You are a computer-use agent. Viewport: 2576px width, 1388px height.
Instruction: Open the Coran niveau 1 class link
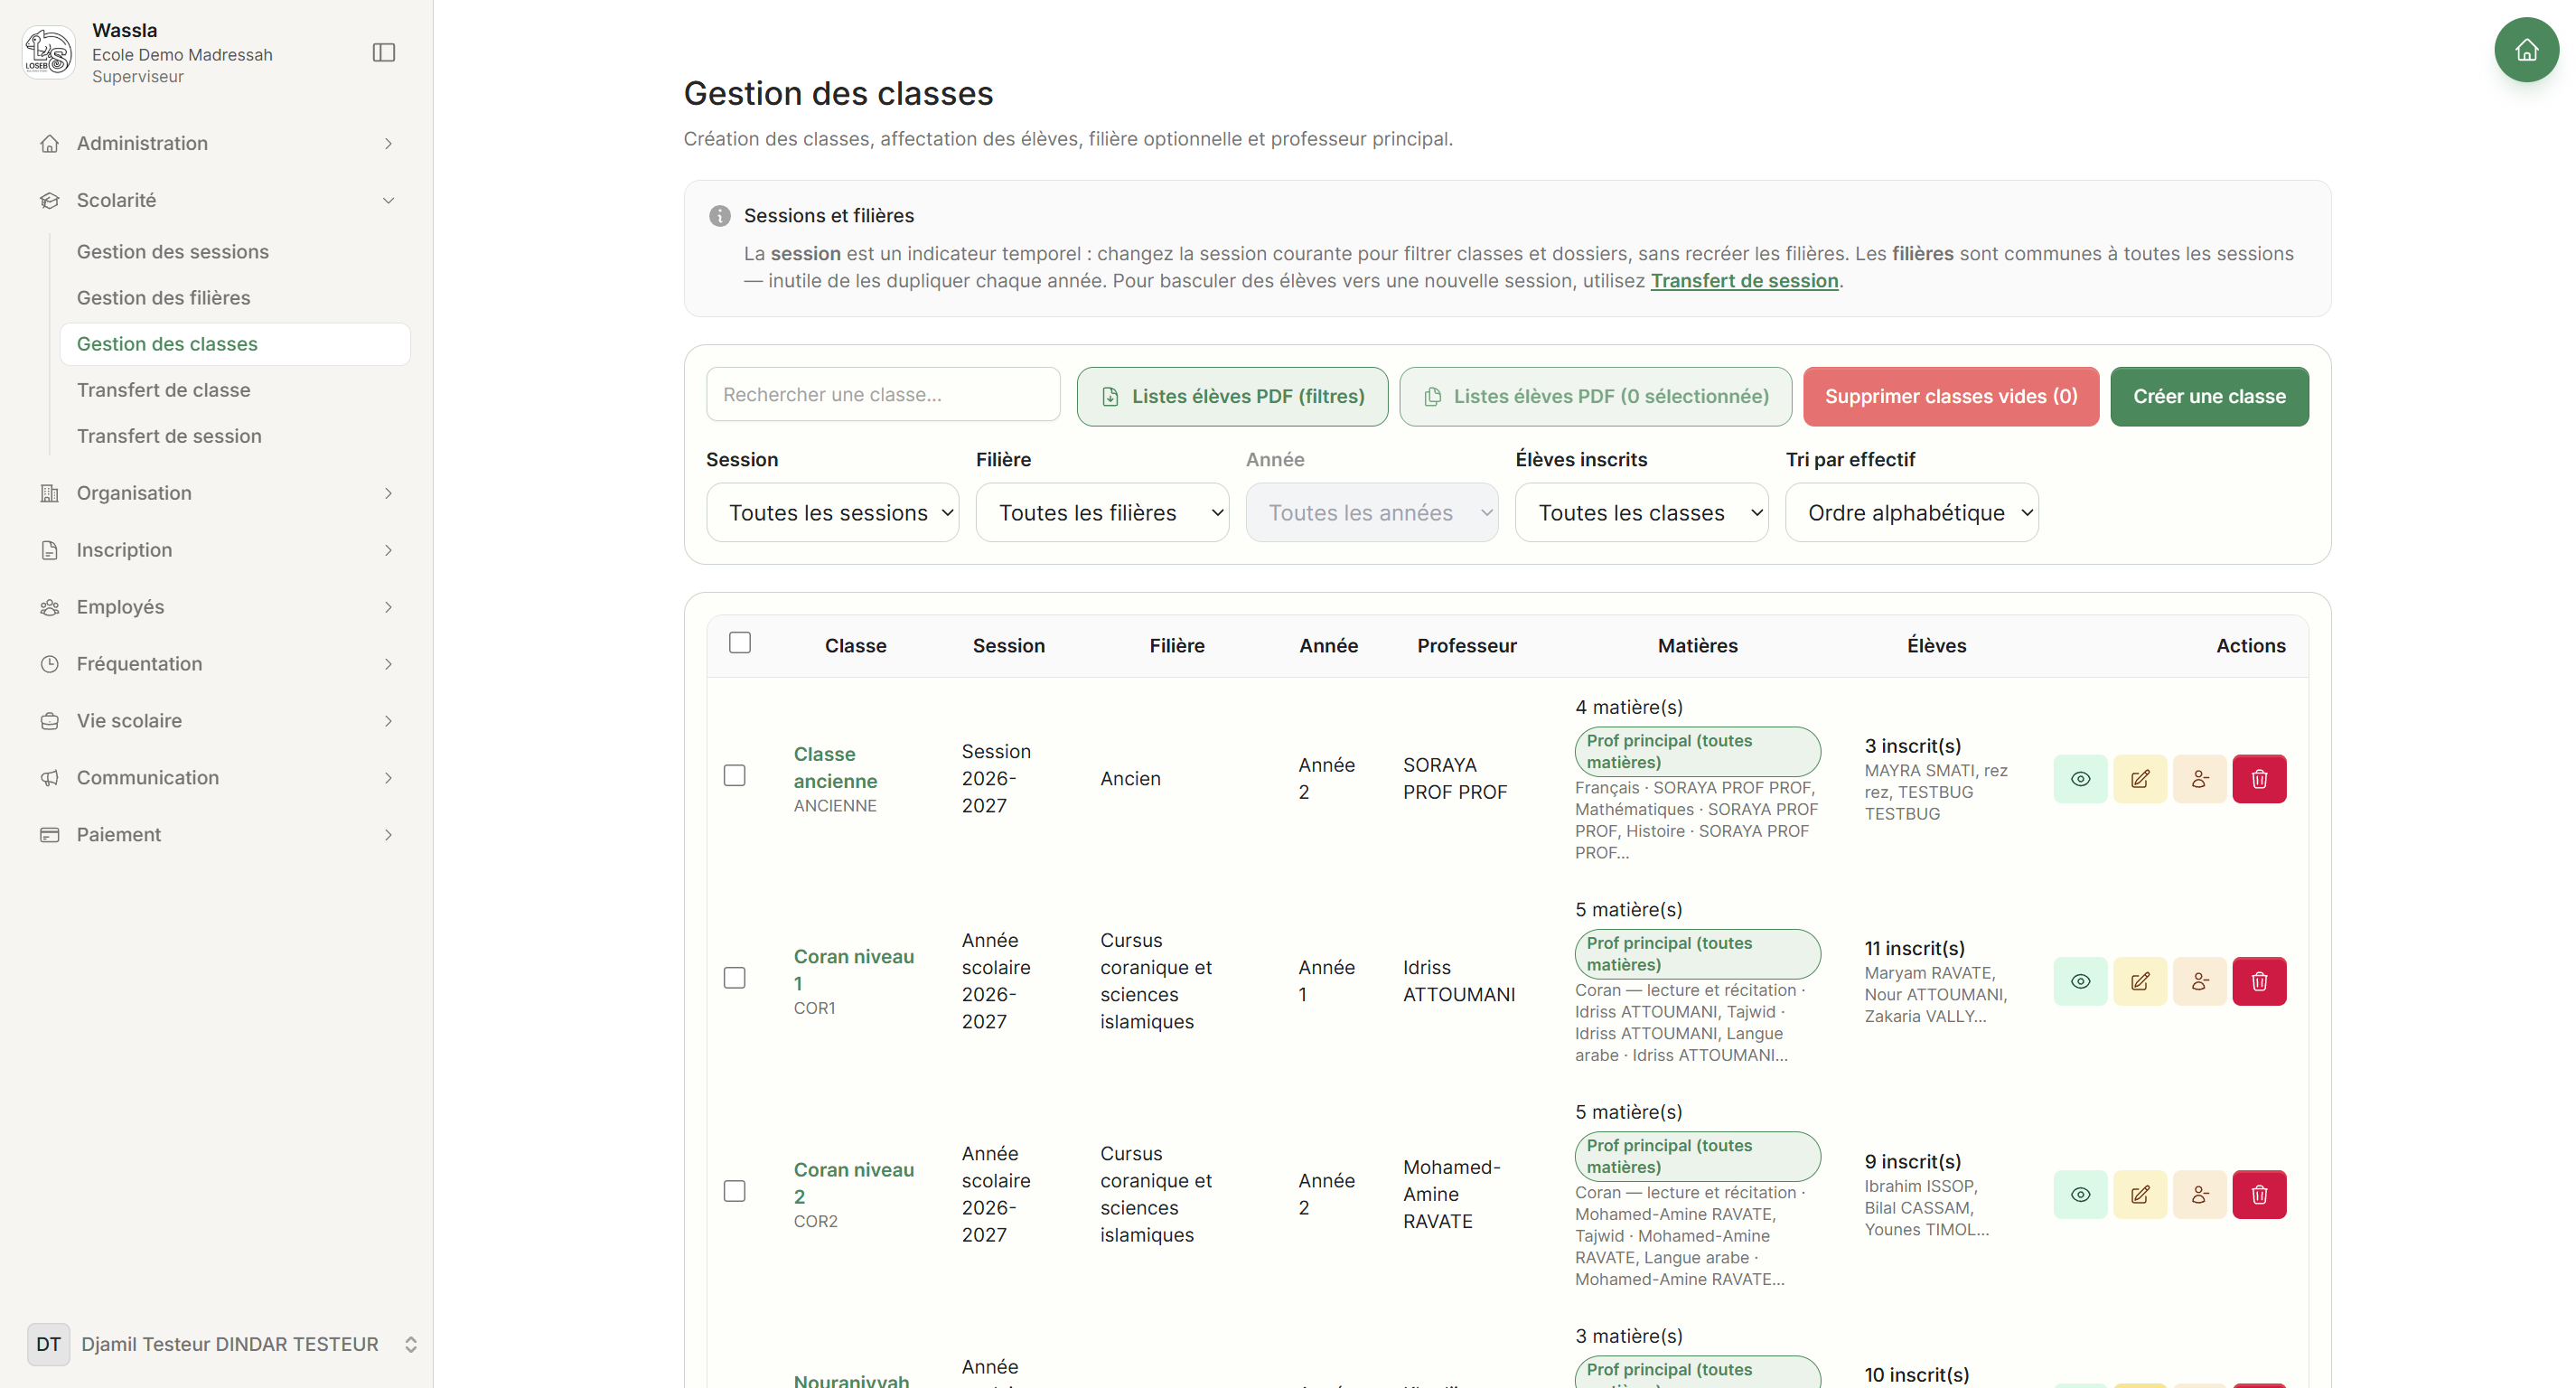point(854,970)
